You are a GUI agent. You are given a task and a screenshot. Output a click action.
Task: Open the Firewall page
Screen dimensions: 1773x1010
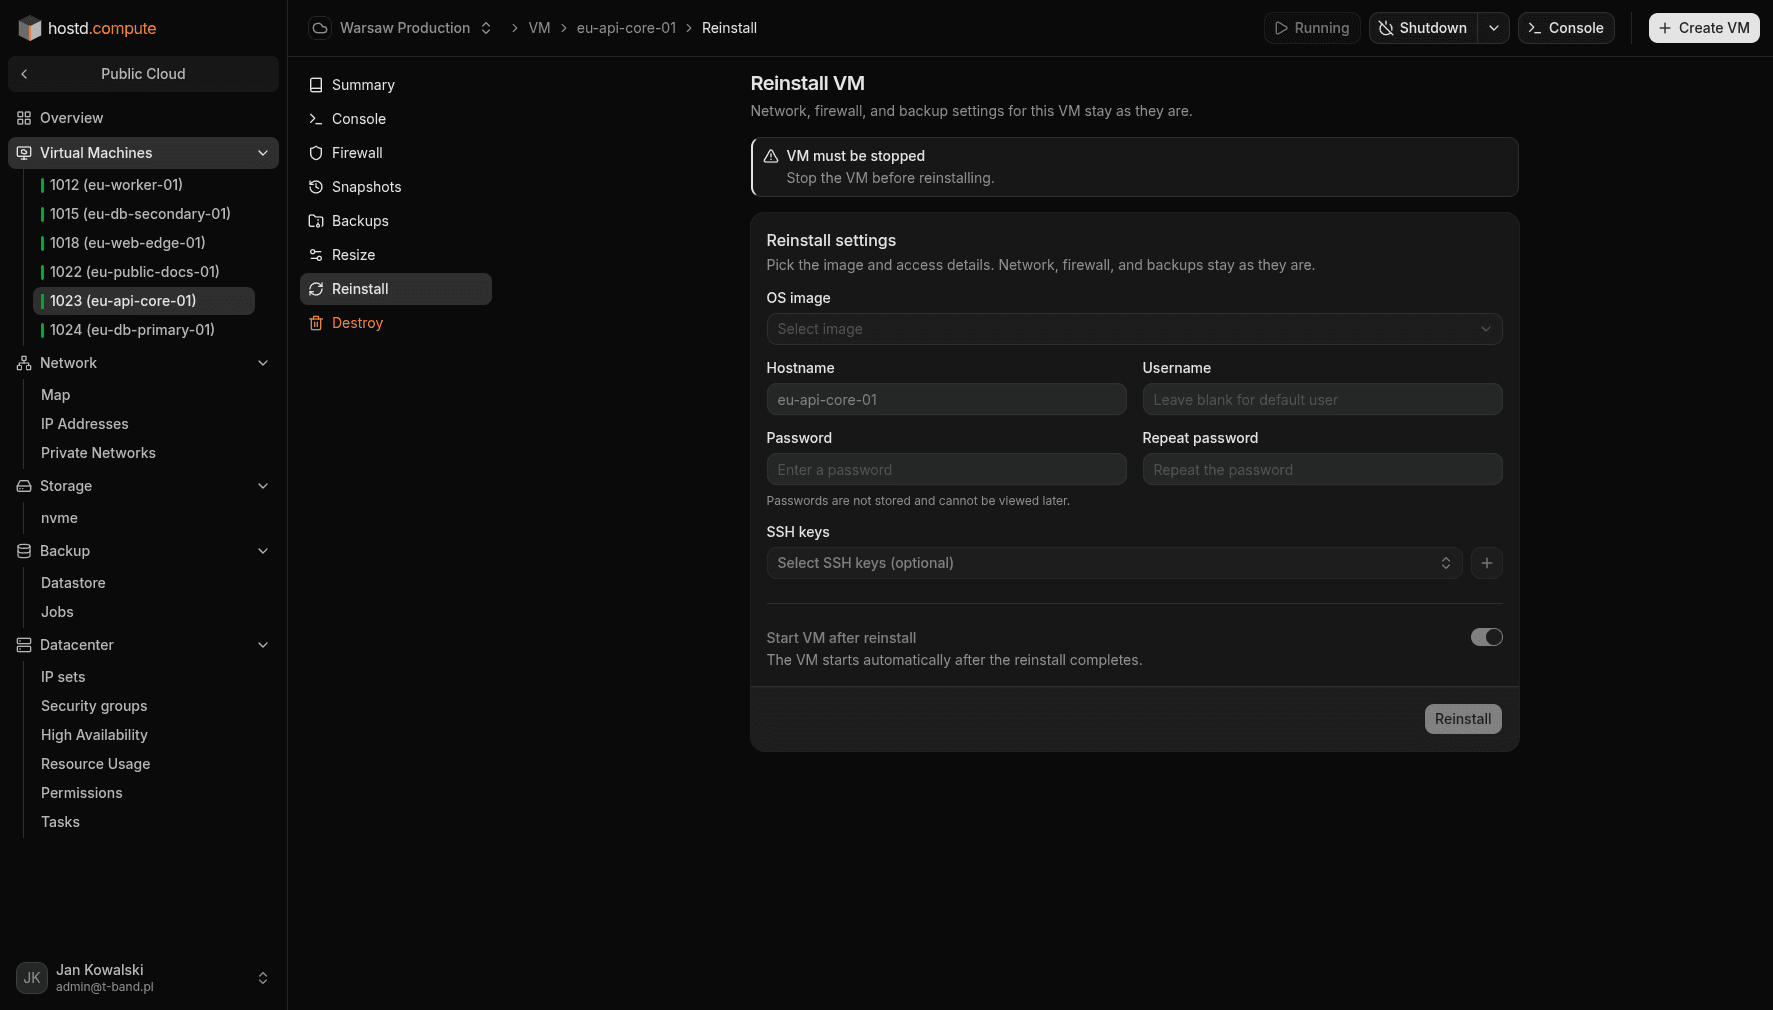click(x=396, y=153)
